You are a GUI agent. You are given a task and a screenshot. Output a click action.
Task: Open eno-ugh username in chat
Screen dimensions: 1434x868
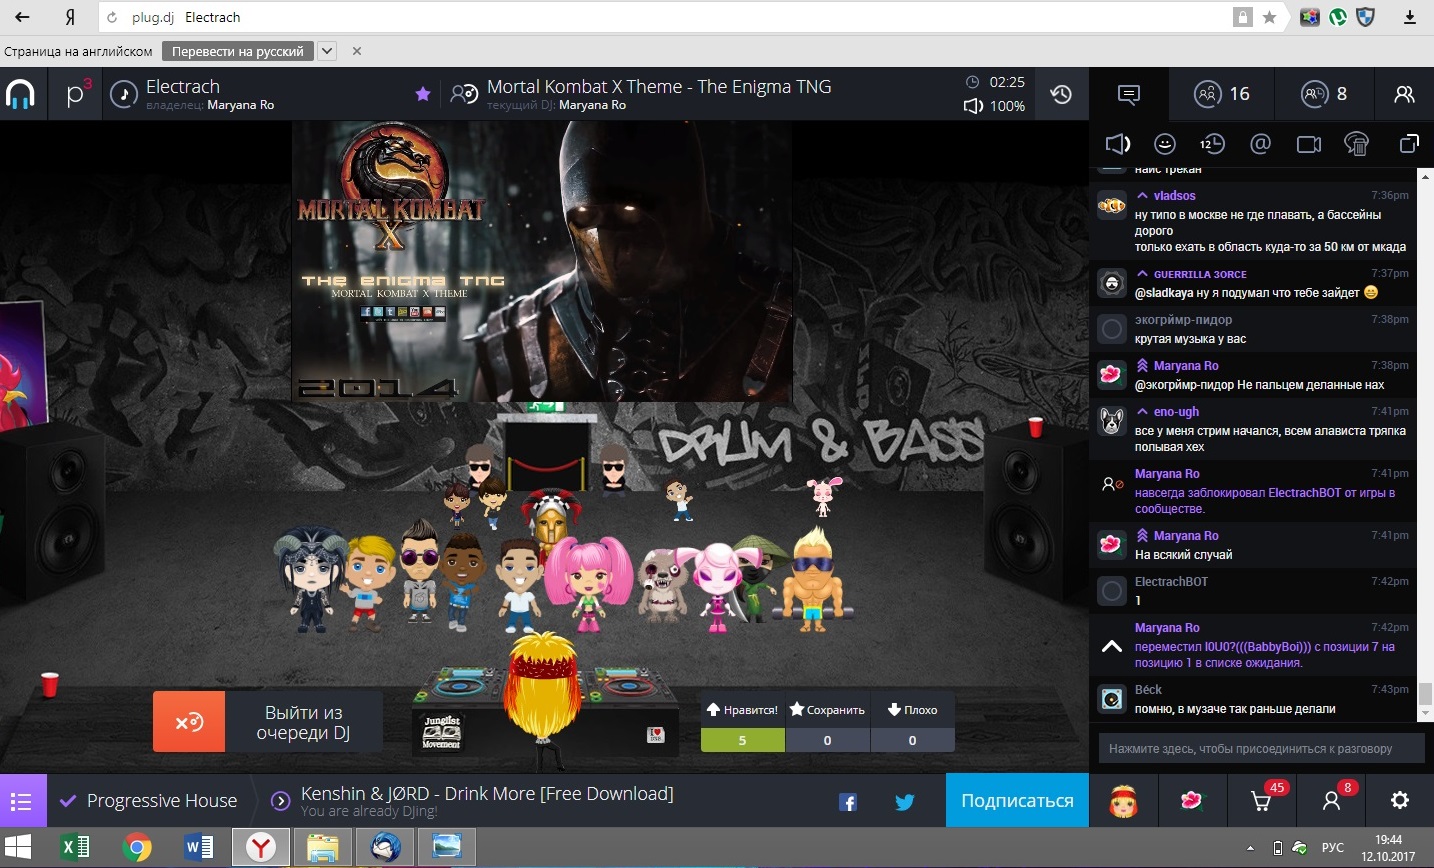pos(1176,412)
